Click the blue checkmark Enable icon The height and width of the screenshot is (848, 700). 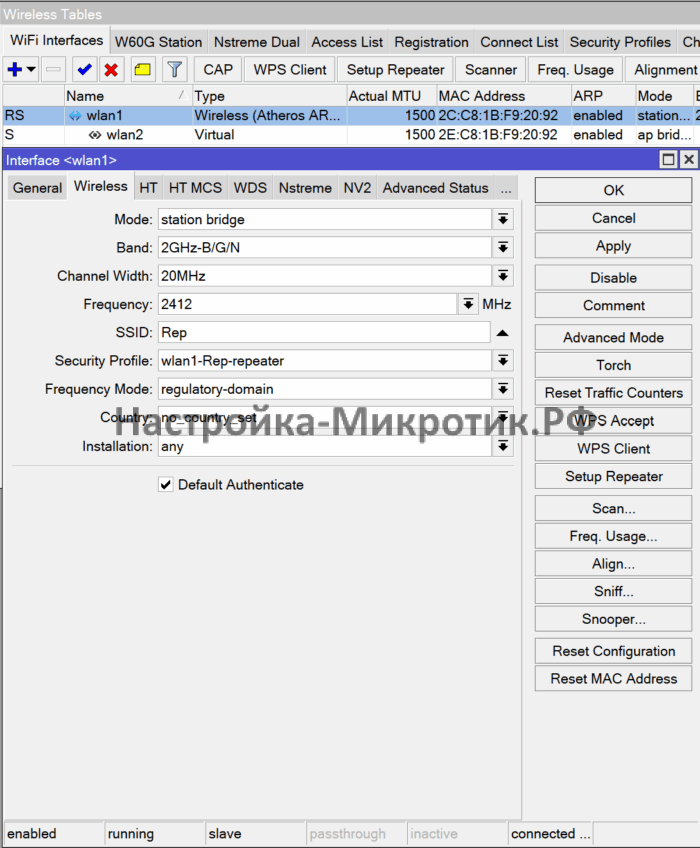coord(84,69)
